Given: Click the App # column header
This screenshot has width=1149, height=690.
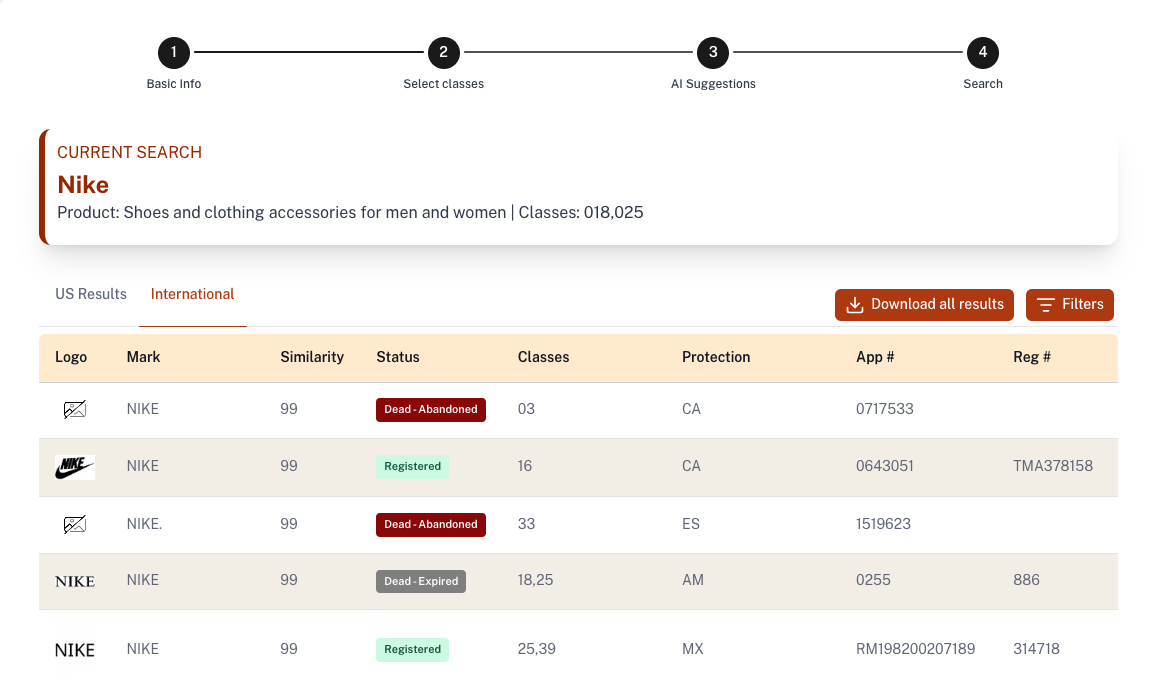Looking at the screenshot, I should pyautogui.click(x=875, y=357).
